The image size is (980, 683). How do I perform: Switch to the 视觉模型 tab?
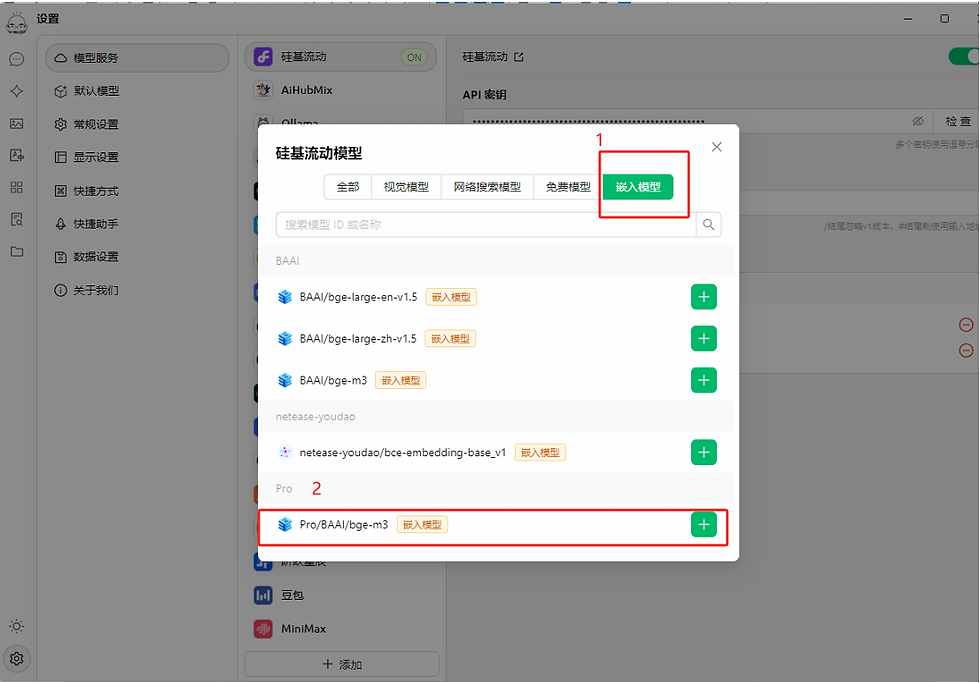tap(406, 187)
